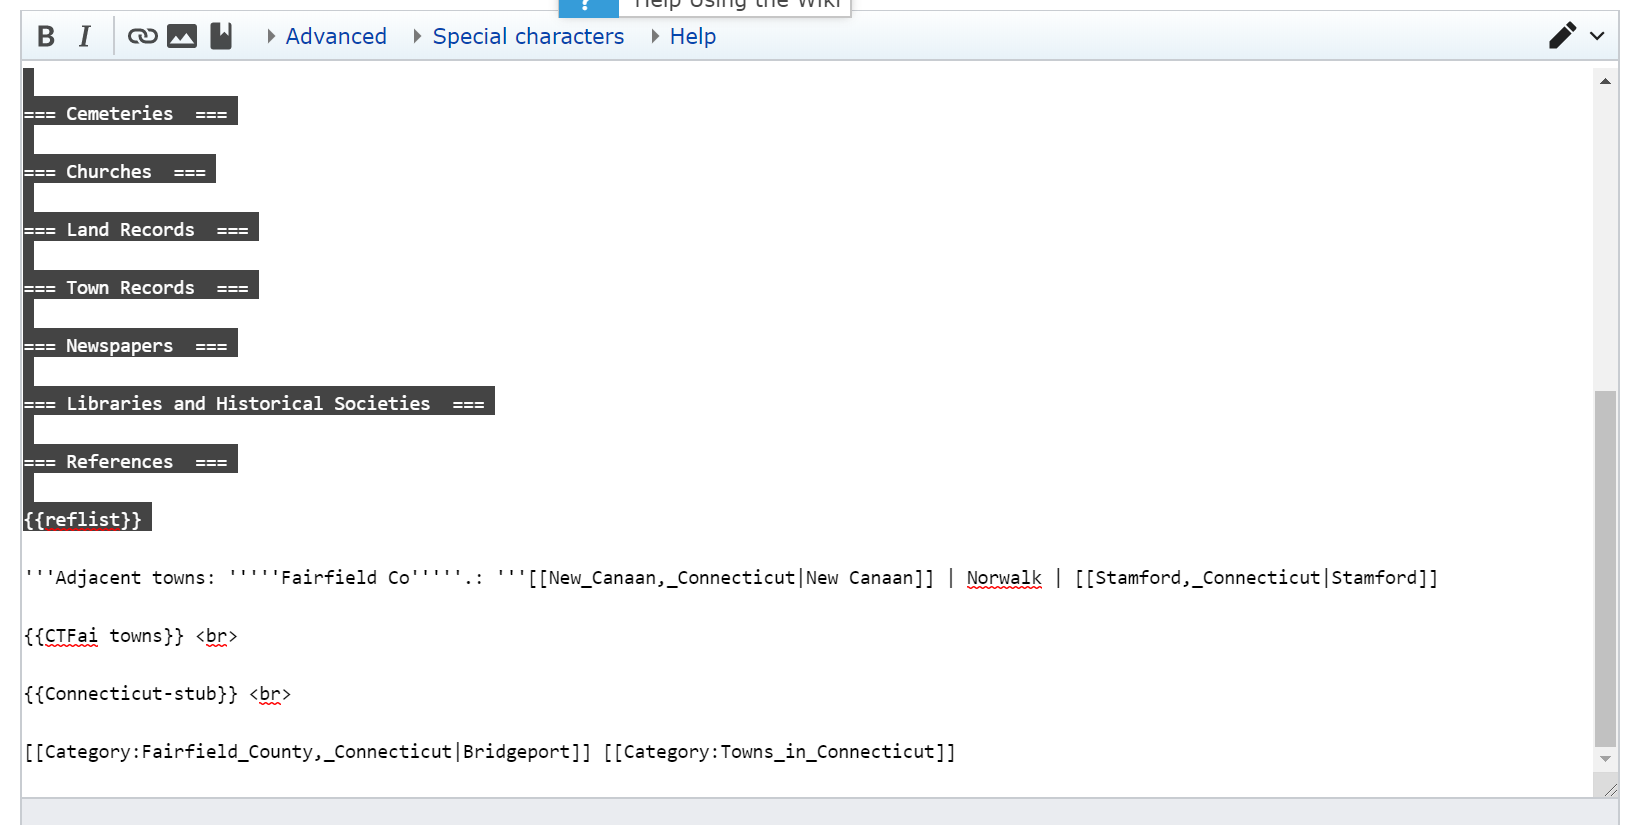Open the Help Using the Wiki link
Viewport: 1651px width, 825px height.
click(x=737, y=5)
